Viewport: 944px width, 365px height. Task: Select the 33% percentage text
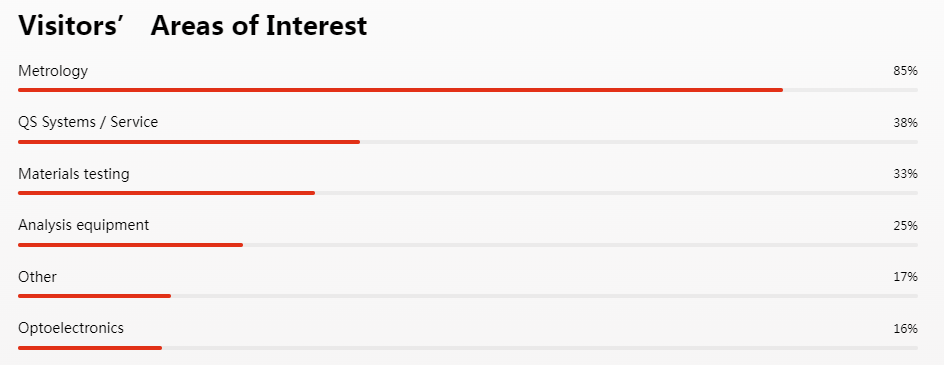pos(905,174)
